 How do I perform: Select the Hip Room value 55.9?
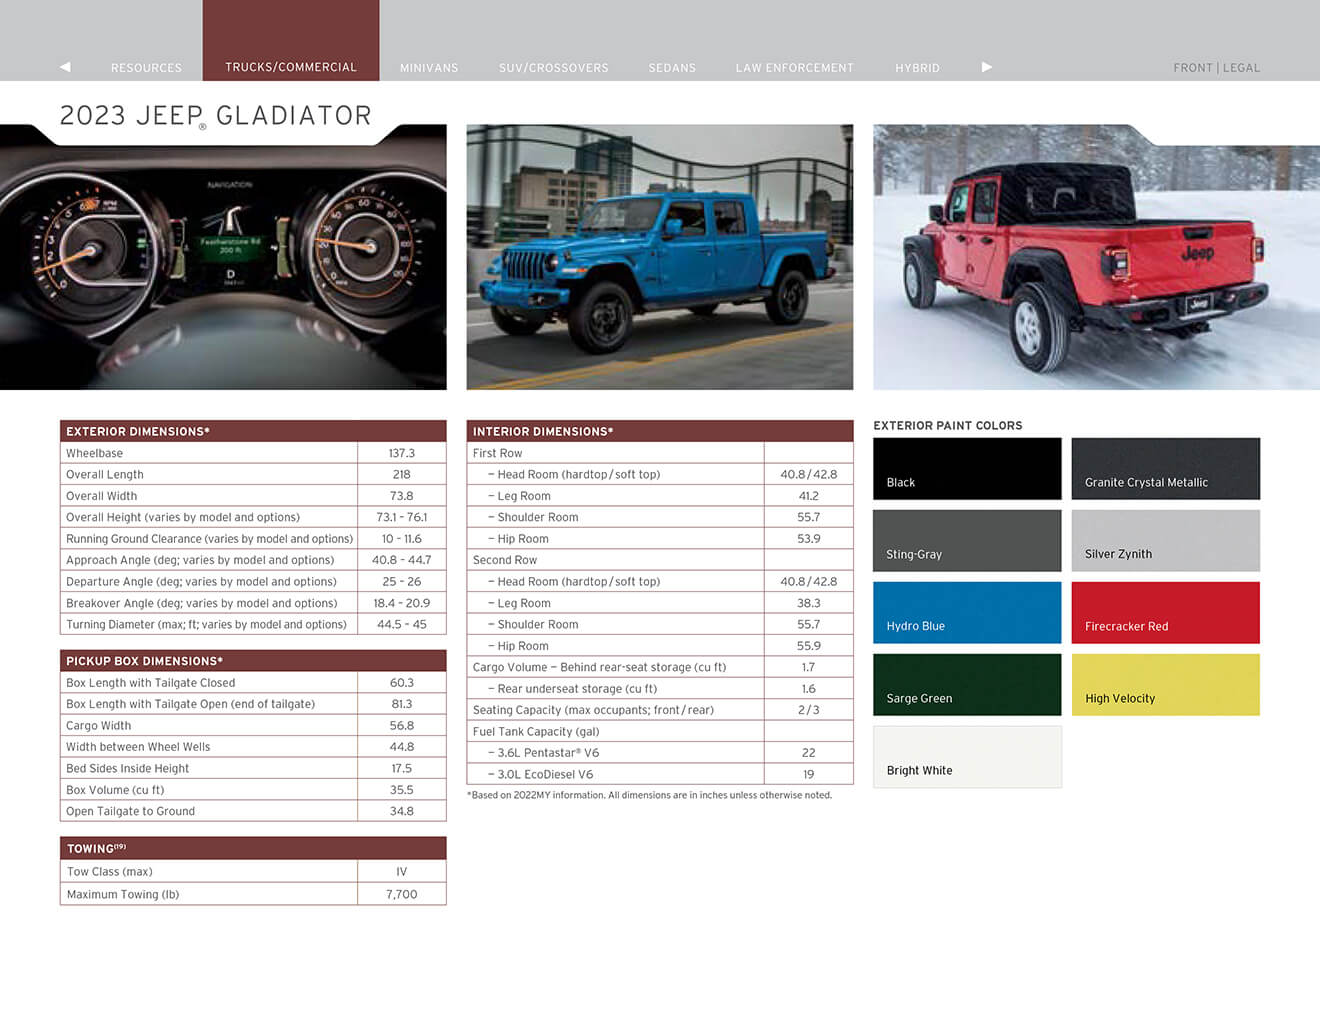coord(809,646)
